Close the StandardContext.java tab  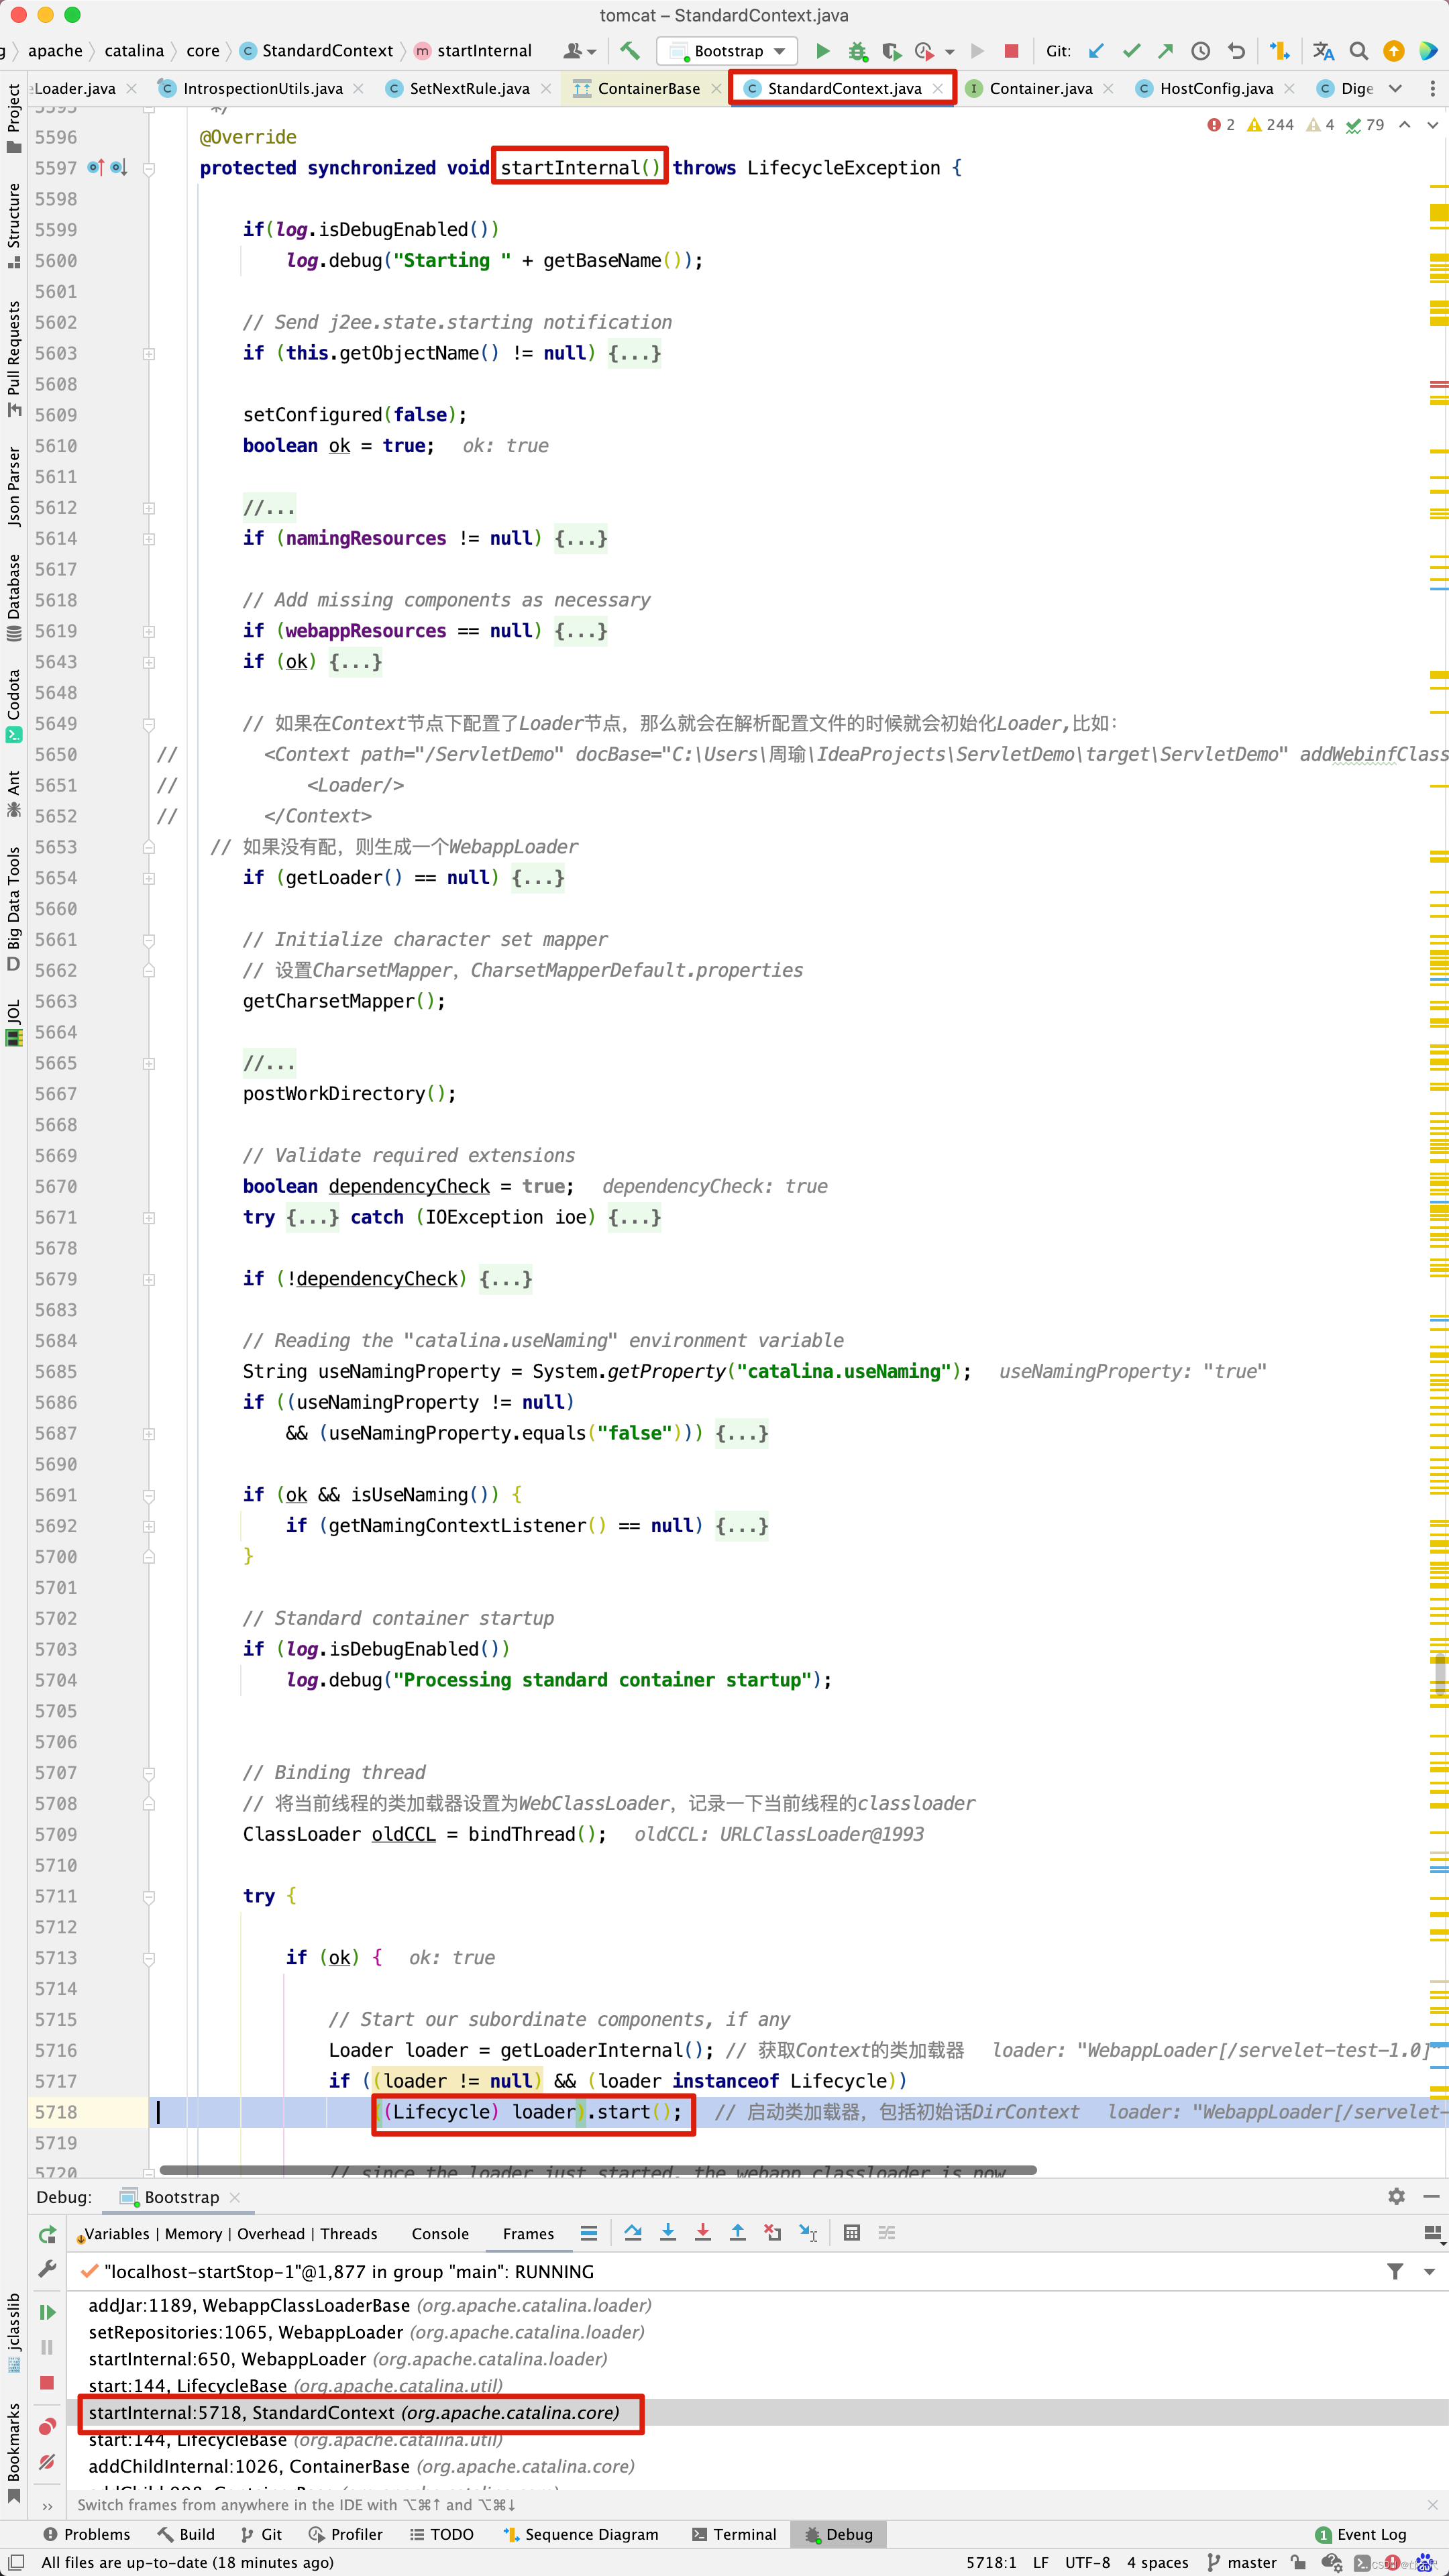click(937, 88)
